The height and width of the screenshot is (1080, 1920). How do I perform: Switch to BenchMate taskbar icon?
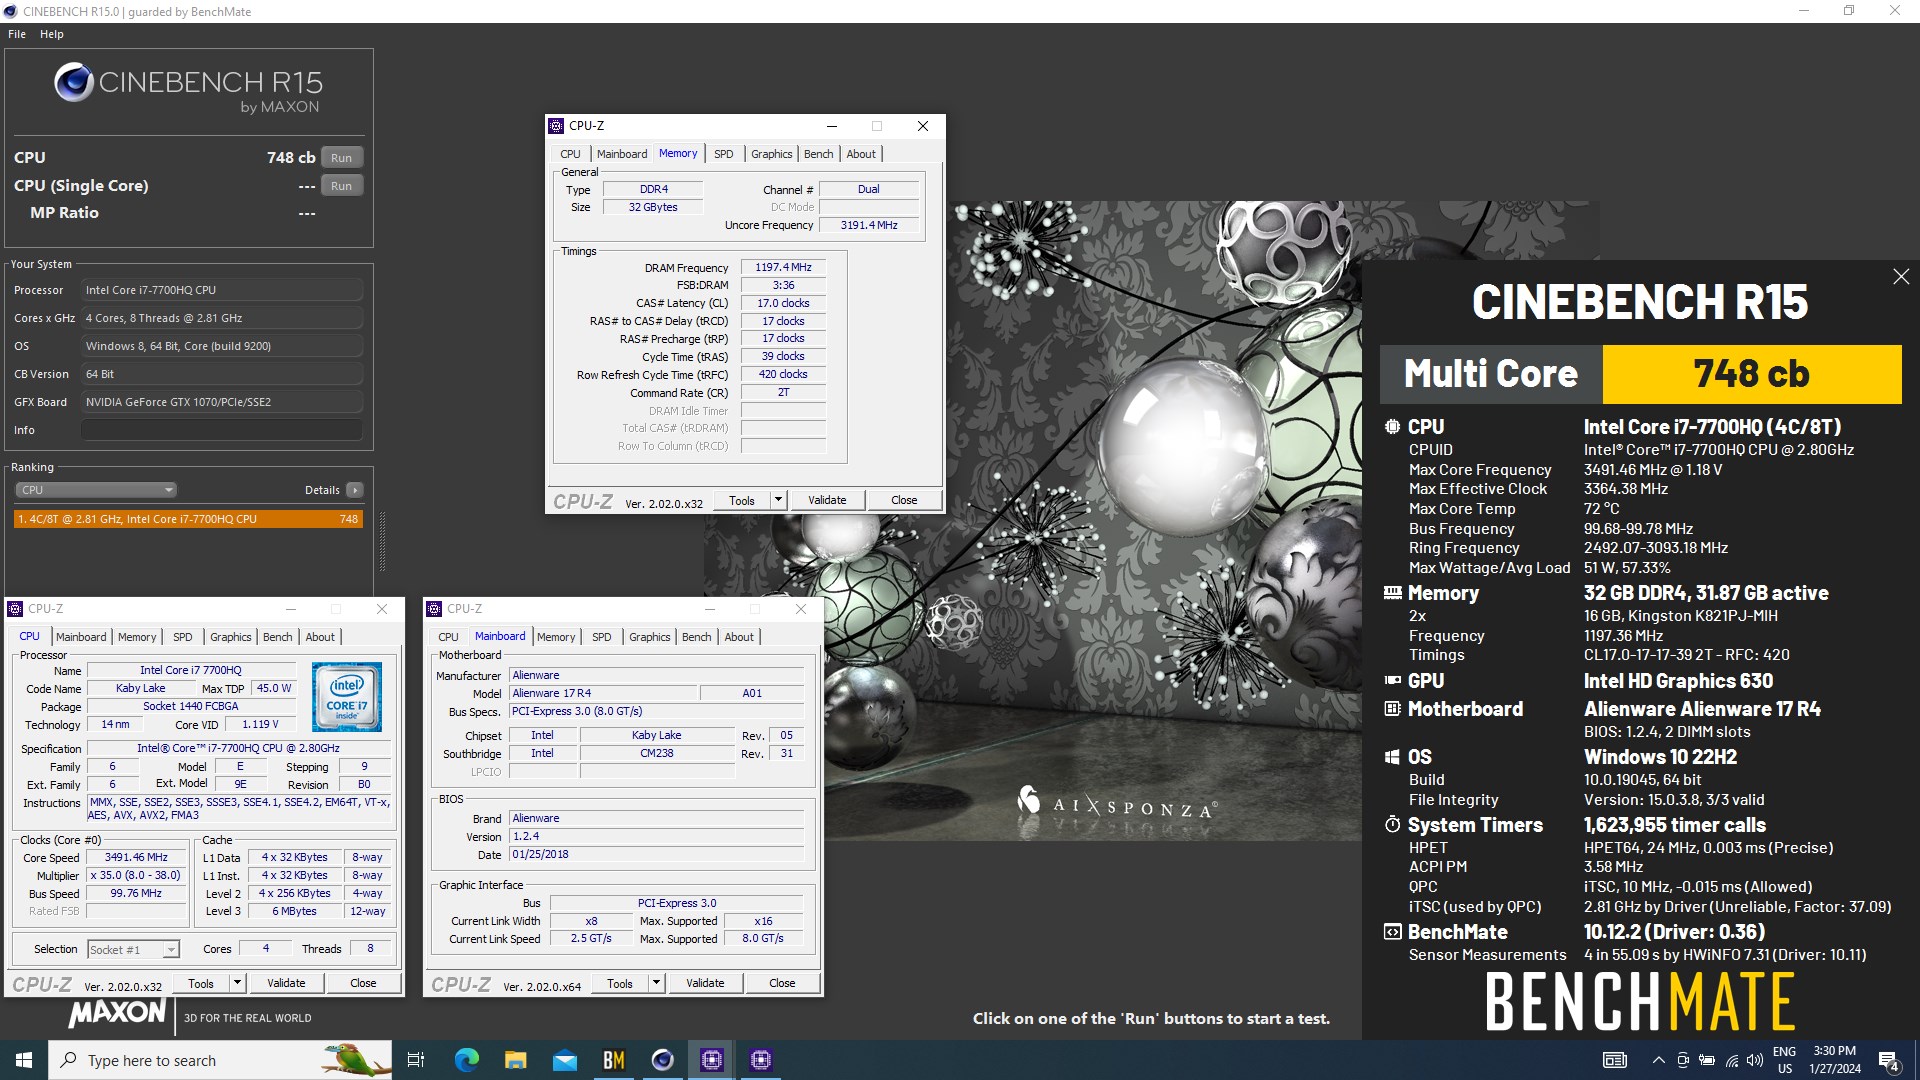click(613, 1060)
